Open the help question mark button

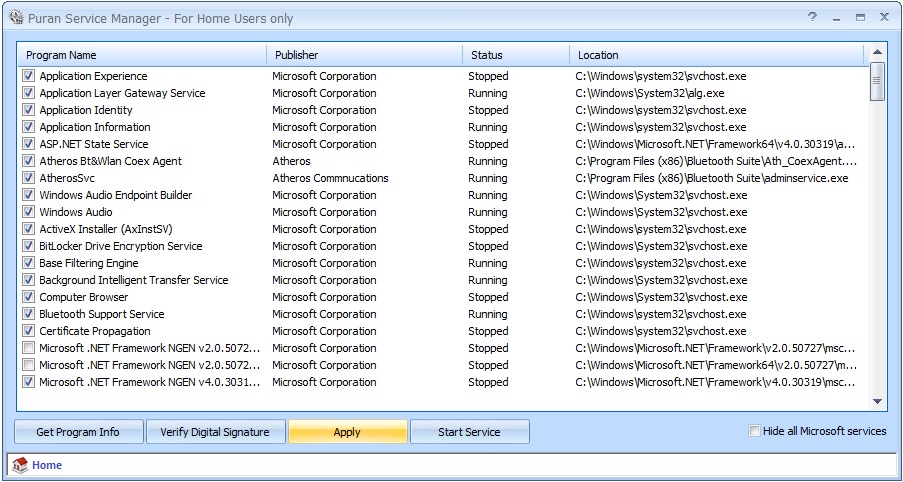(813, 17)
